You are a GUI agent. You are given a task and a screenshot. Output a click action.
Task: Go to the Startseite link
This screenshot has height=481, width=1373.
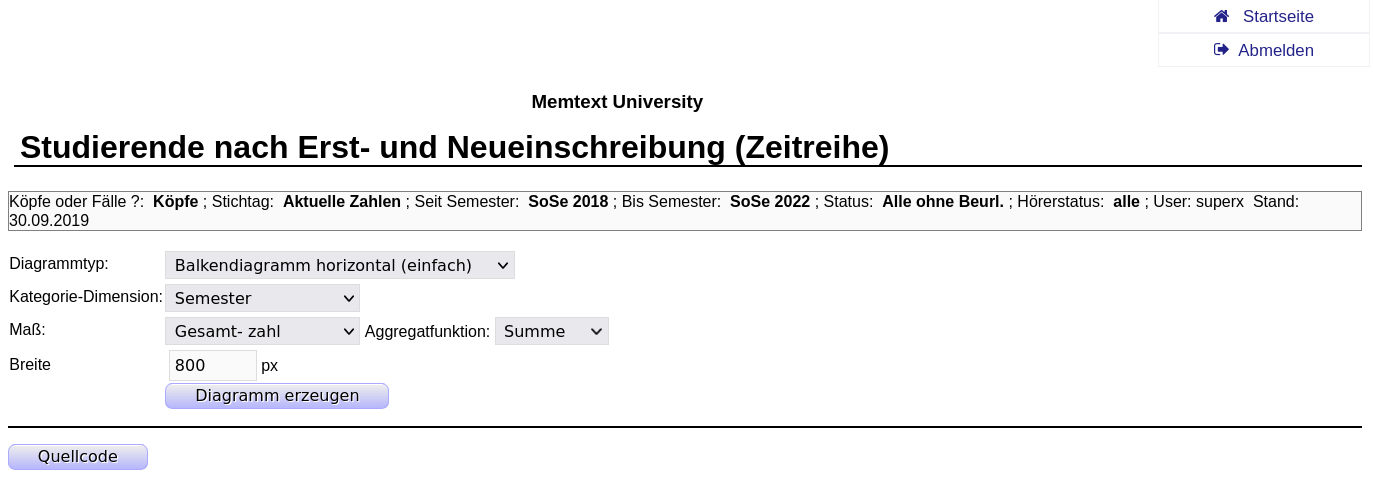1278,16
